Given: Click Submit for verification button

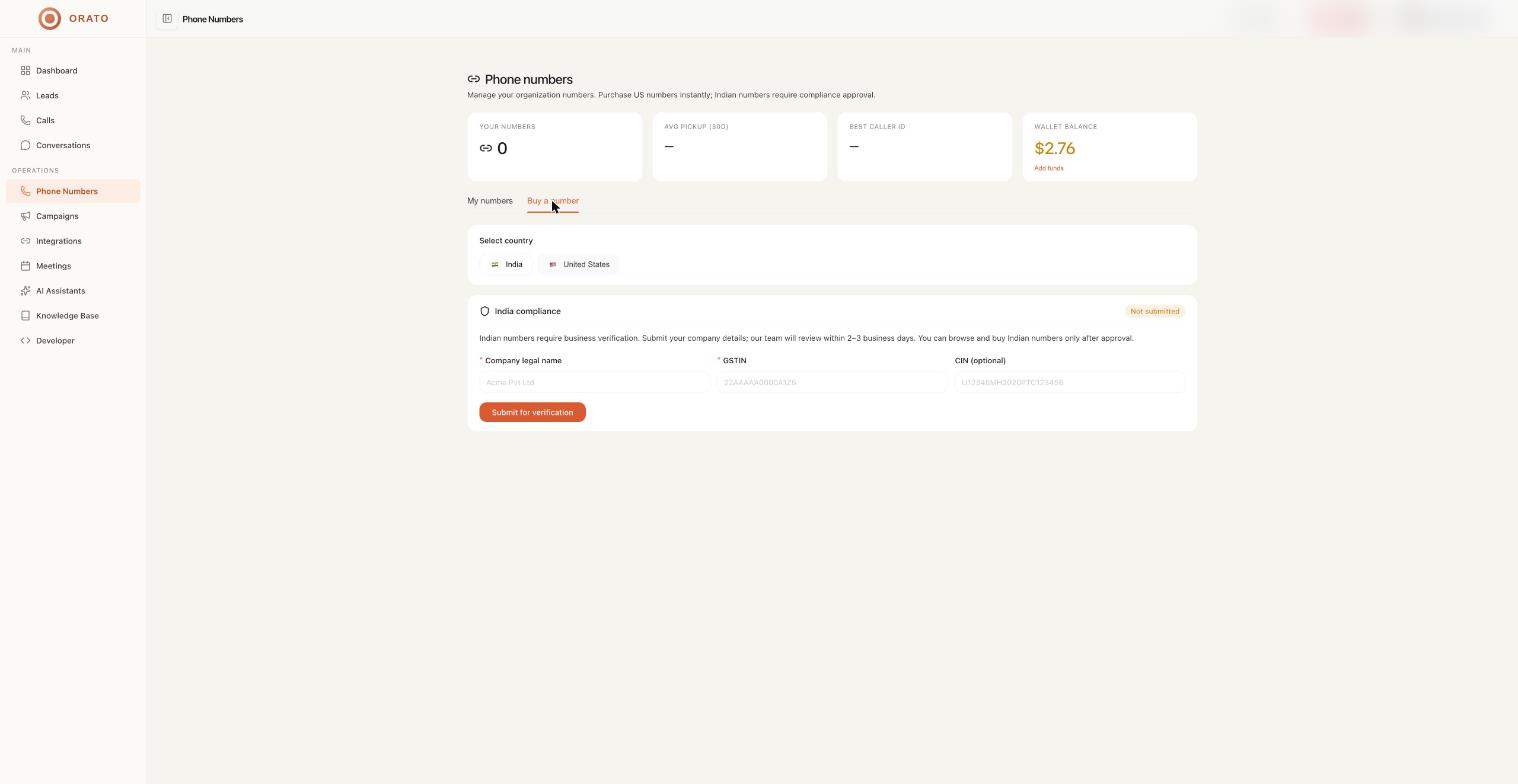Looking at the screenshot, I should [532, 412].
